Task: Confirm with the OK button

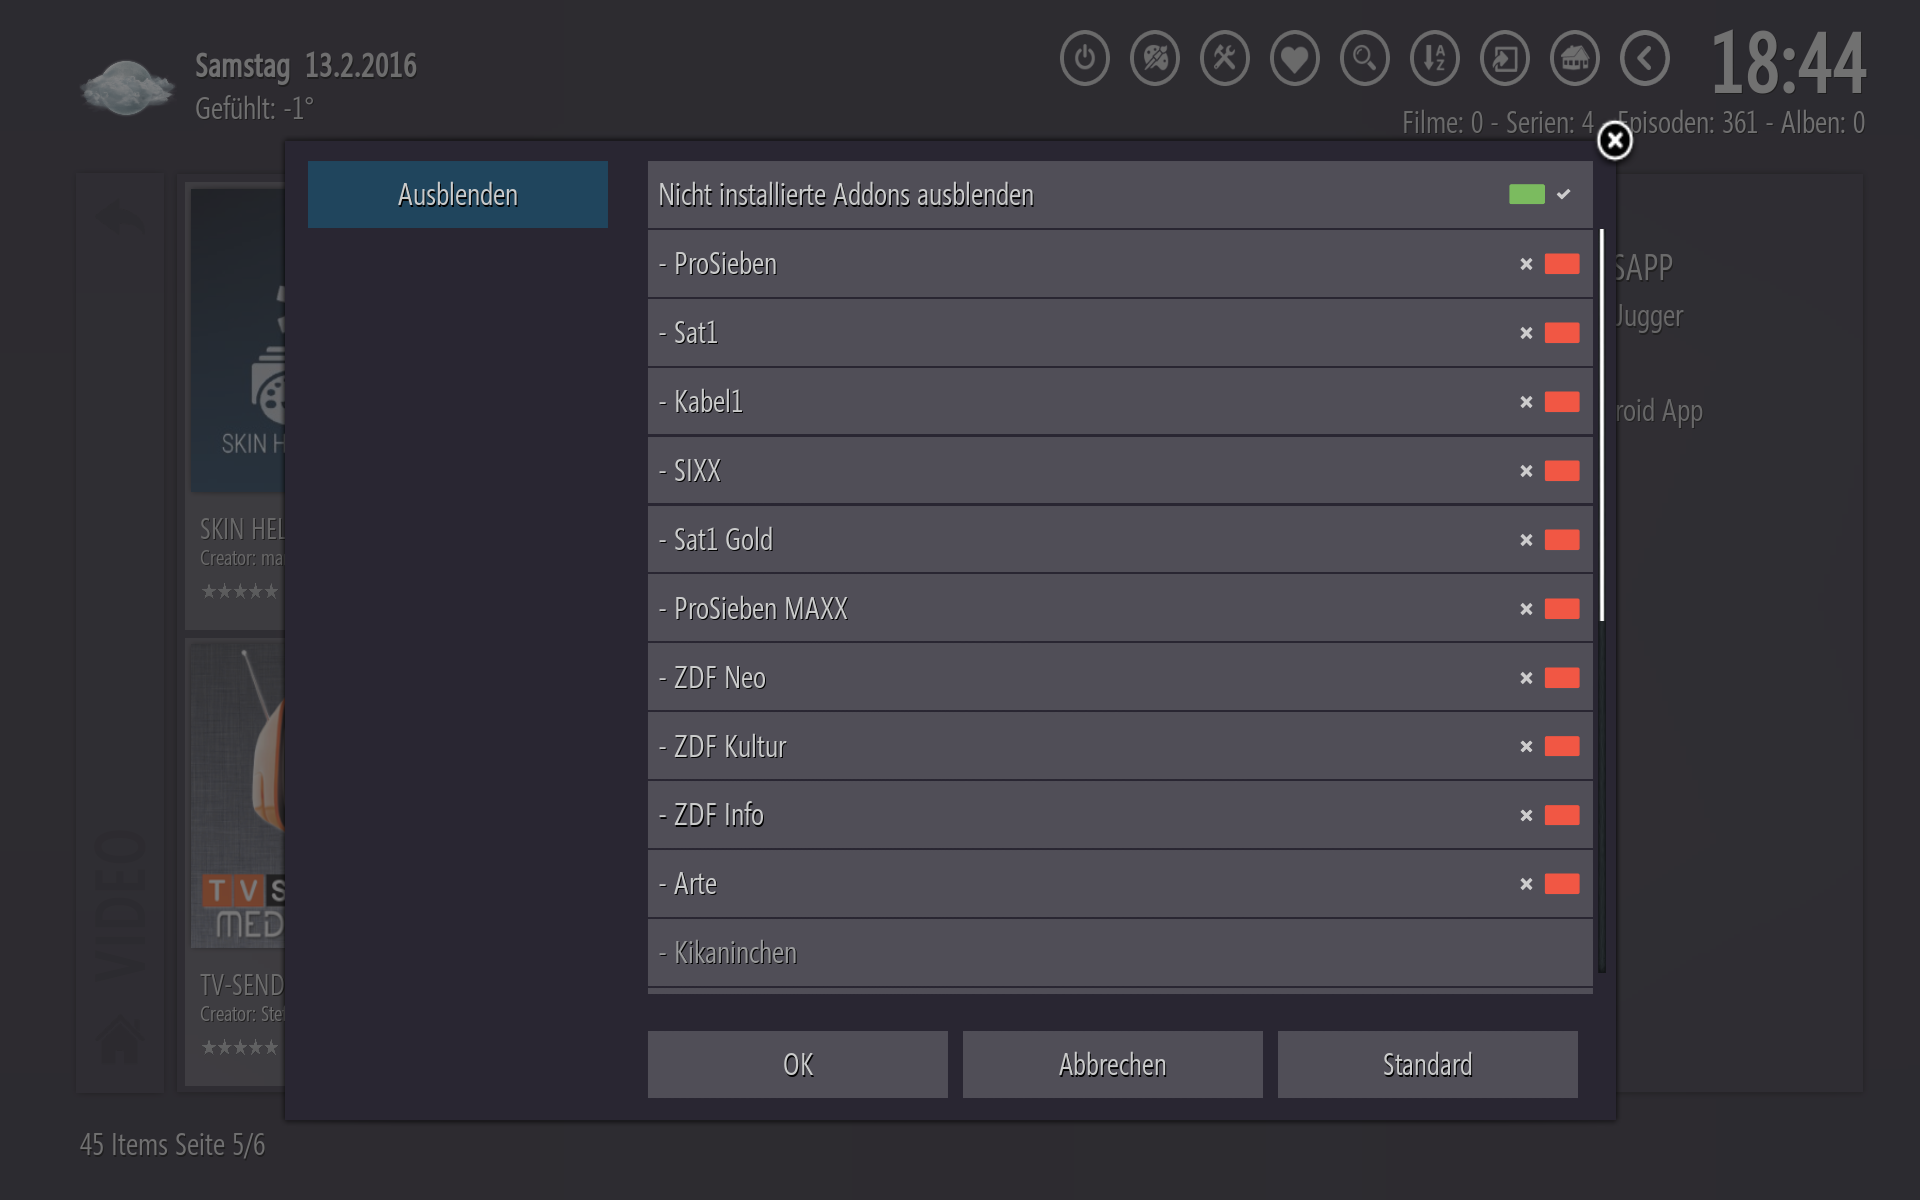Action: 798,1064
